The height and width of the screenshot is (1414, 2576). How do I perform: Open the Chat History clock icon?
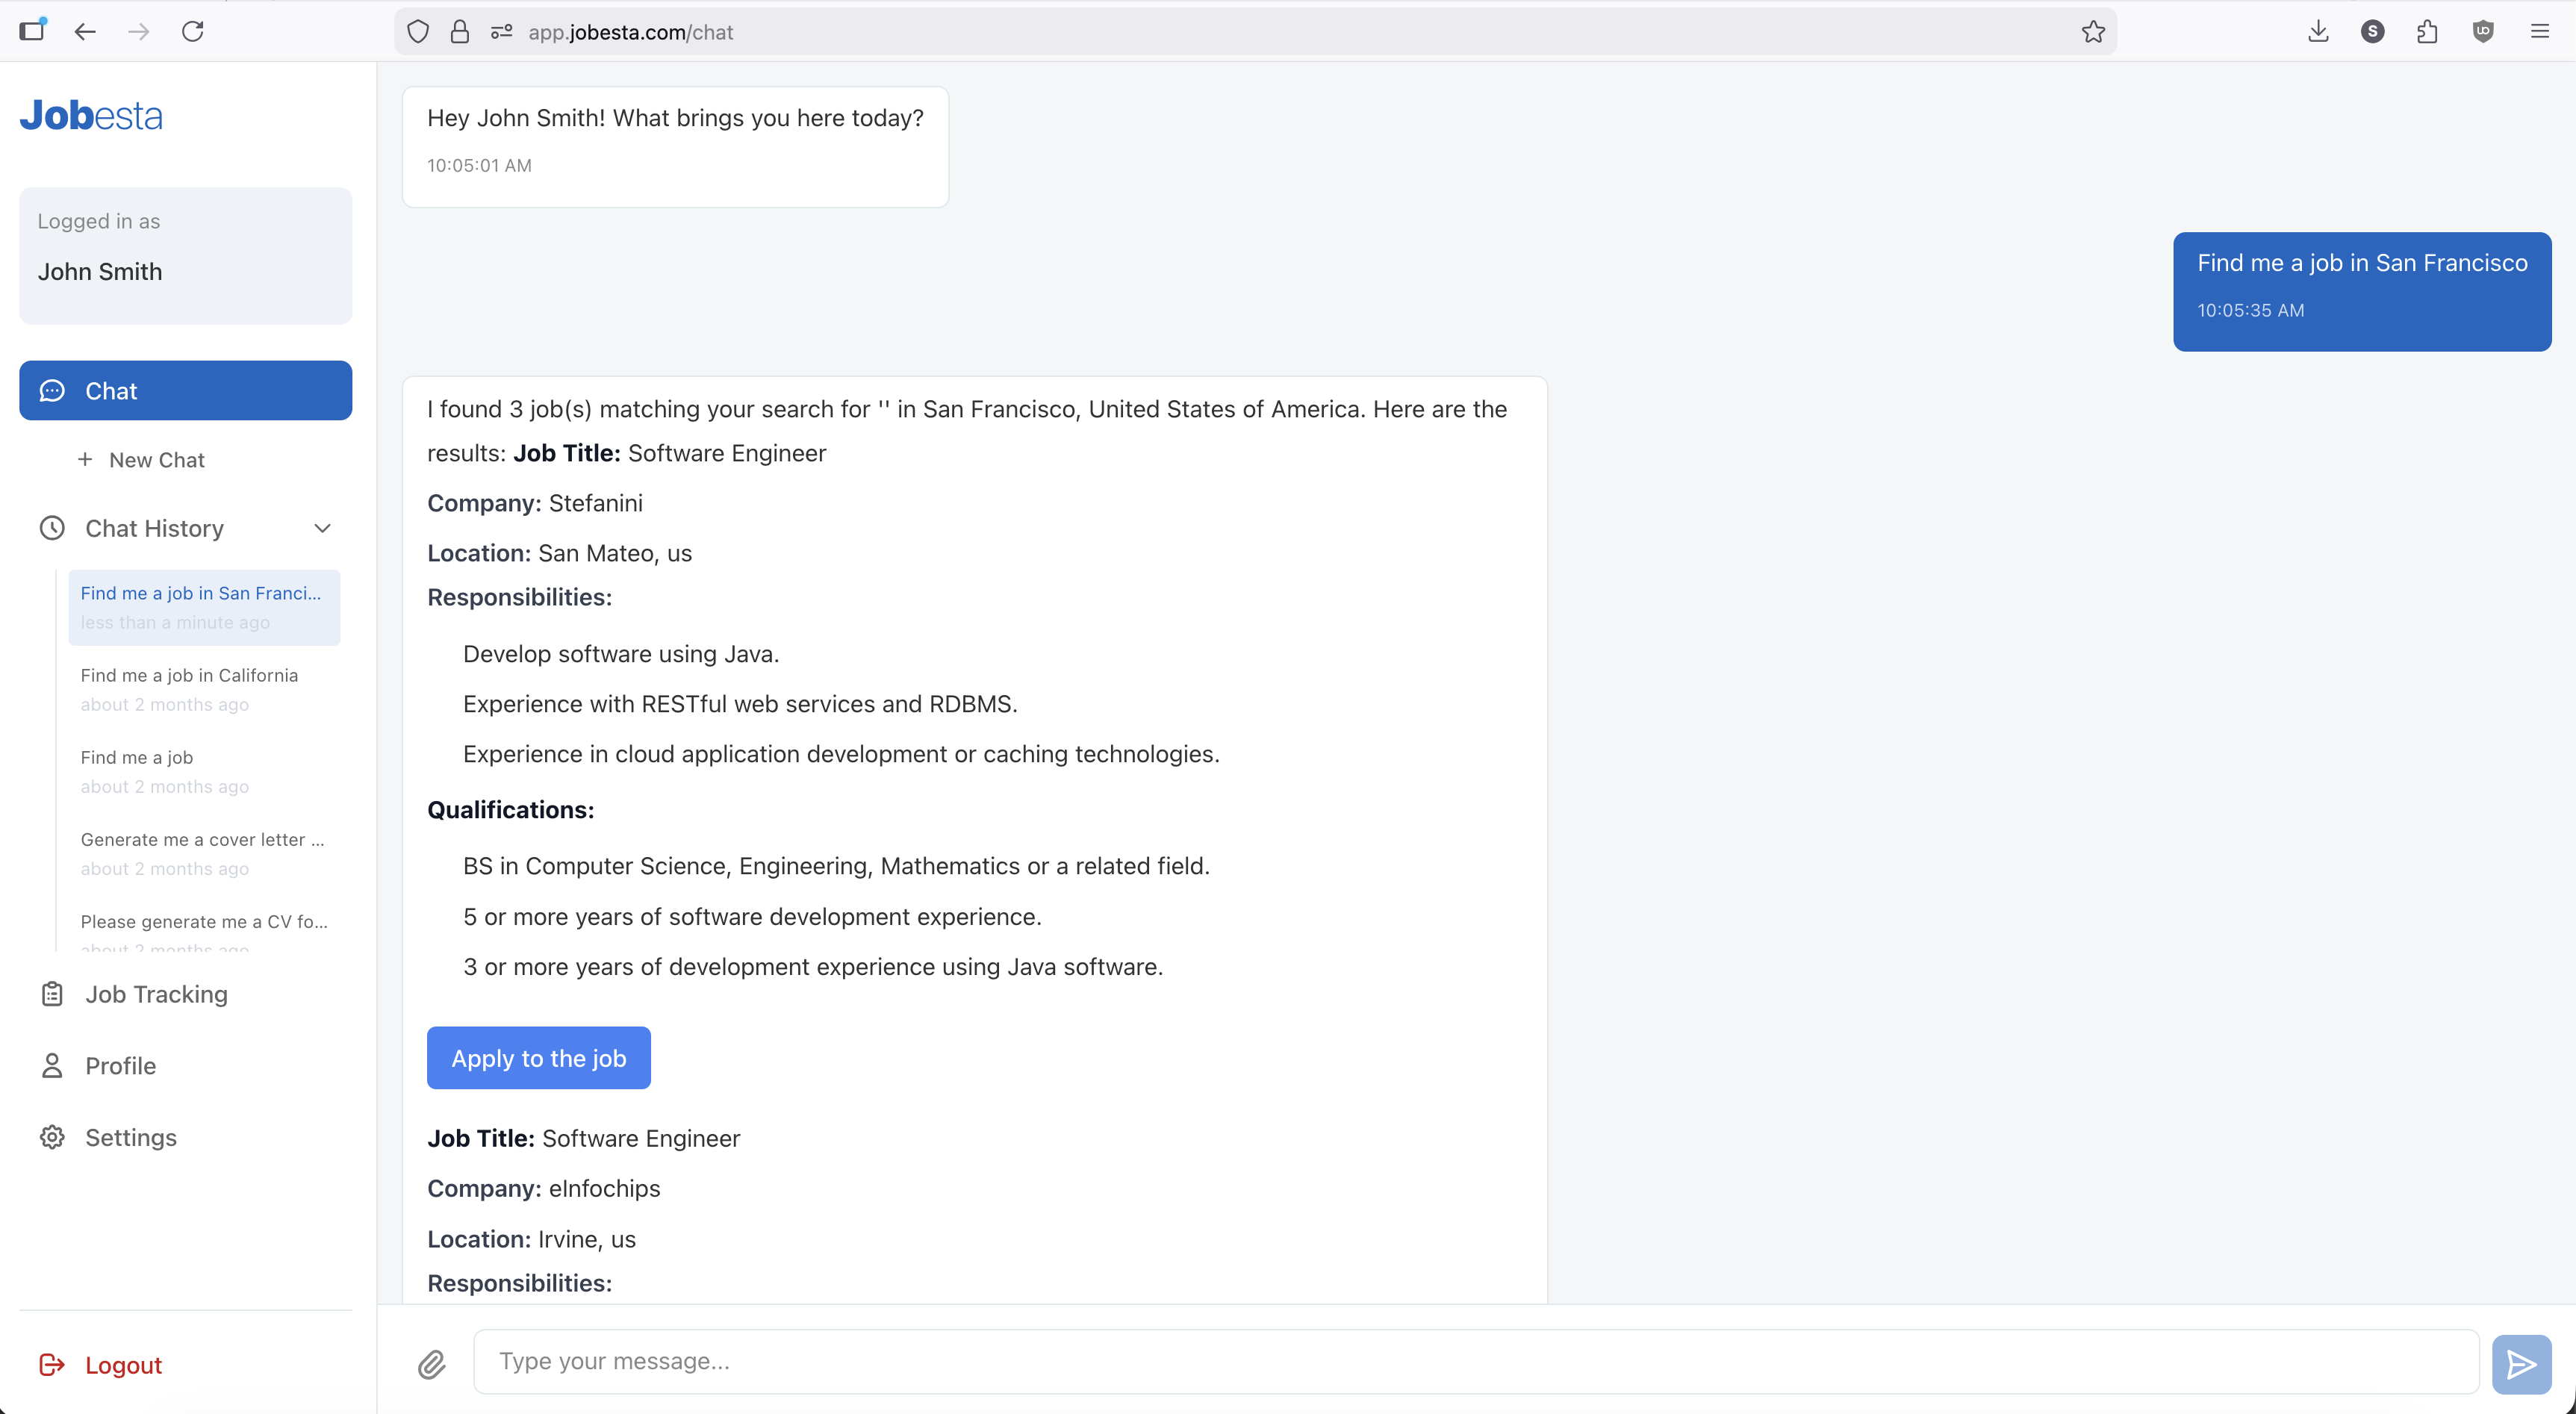[52, 528]
